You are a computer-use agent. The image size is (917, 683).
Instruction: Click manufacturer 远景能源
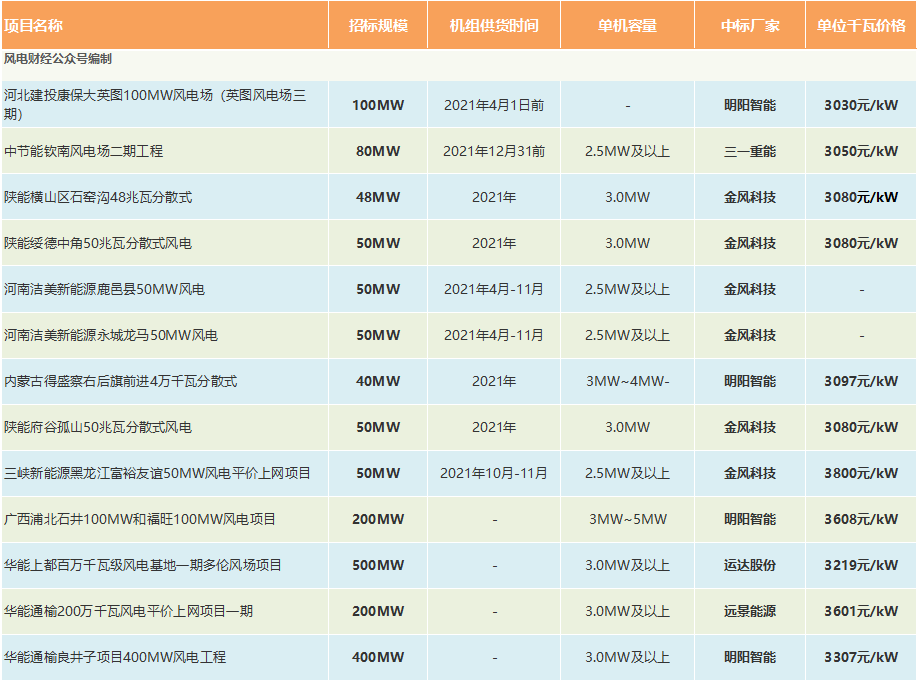click(x=750, y=611)
